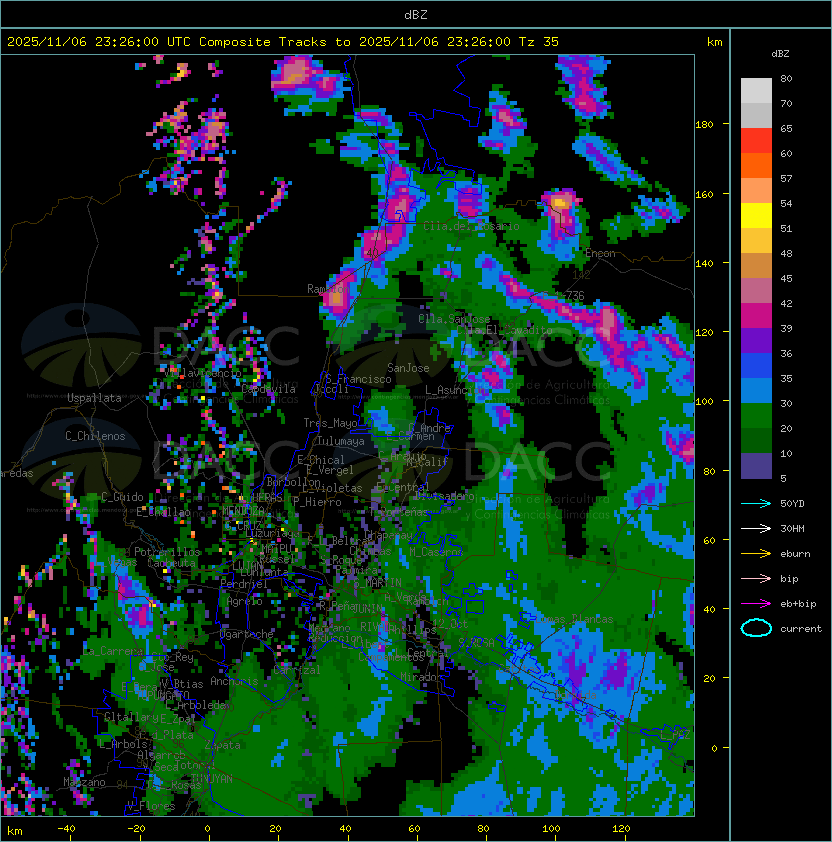The height and width of the screenshot is (842, 832).
Task: Click the 120 km tick on bottom axis
Action: click(621, 829)
